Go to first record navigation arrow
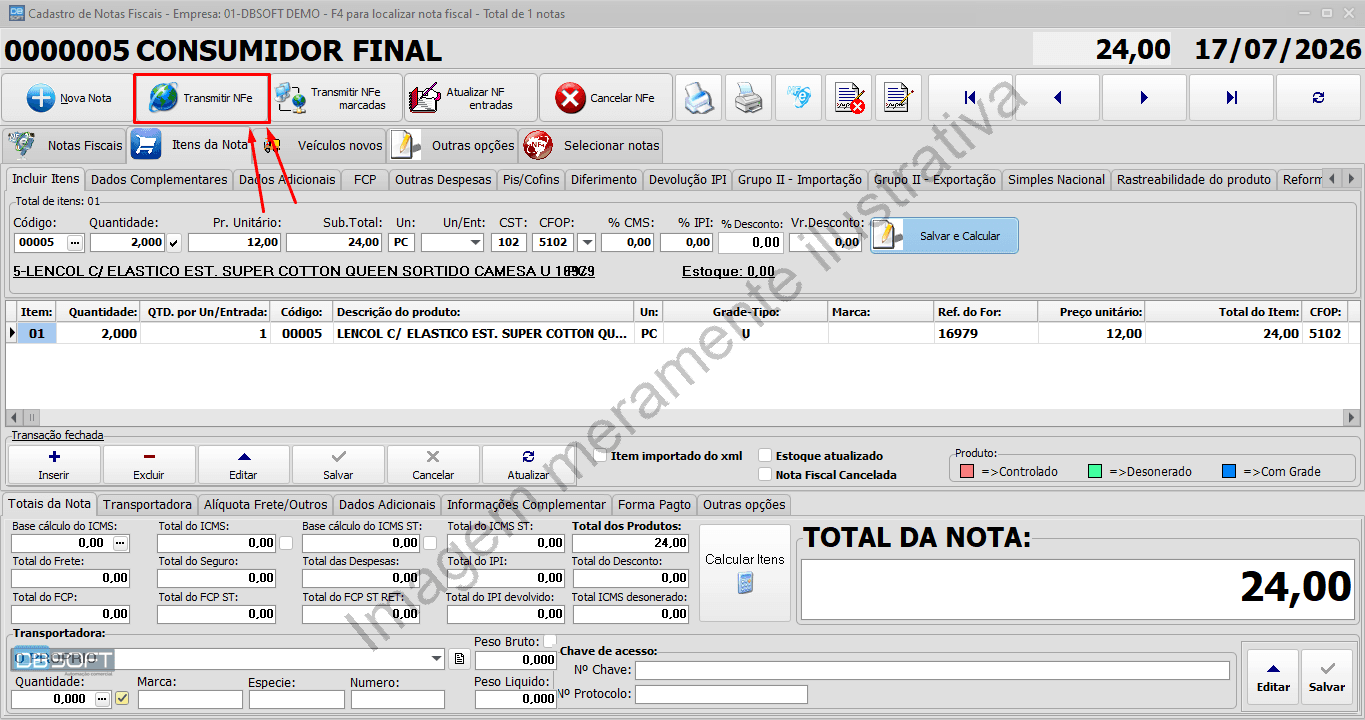This screenshot has width=1365, height=720. click(x=970, y=98)
